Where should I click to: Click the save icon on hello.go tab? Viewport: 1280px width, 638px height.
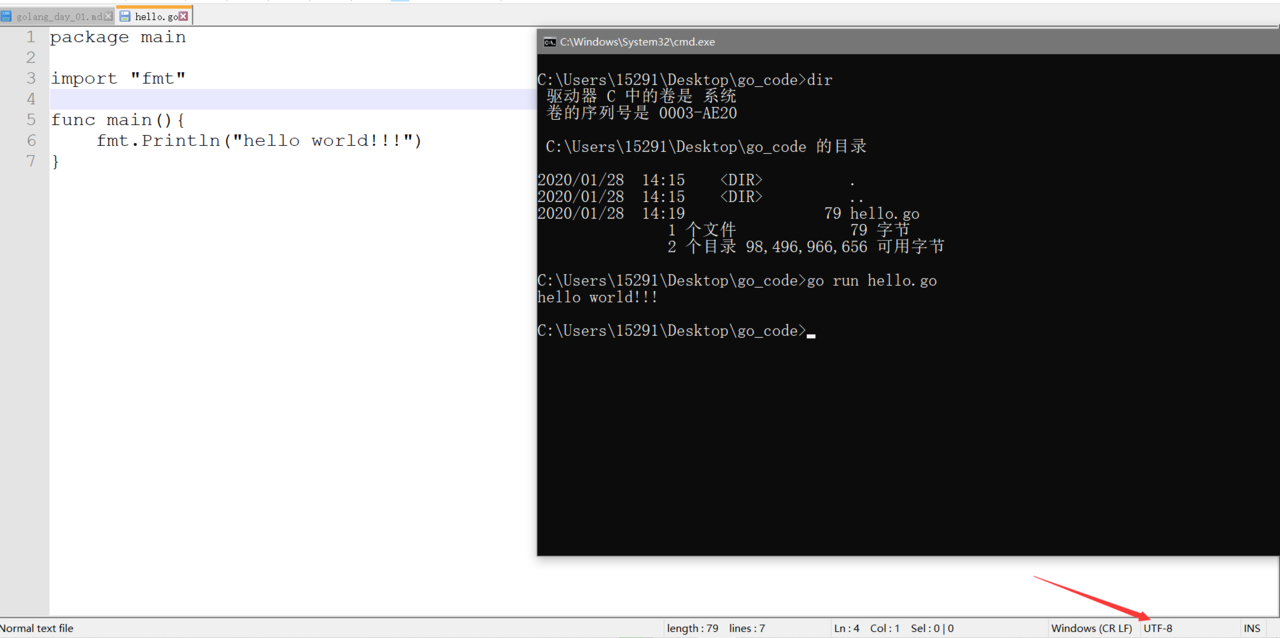pos(125,17)
